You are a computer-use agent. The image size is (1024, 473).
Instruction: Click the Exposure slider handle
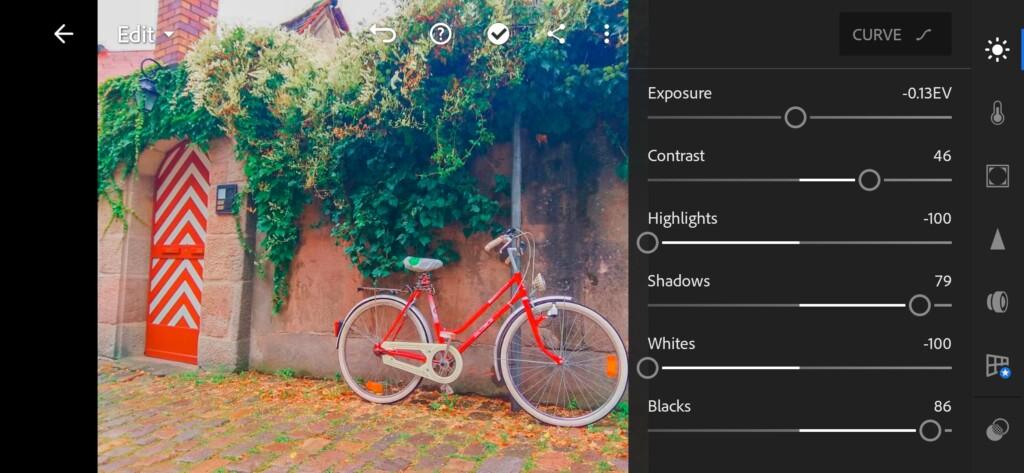(x=795, y=118)
